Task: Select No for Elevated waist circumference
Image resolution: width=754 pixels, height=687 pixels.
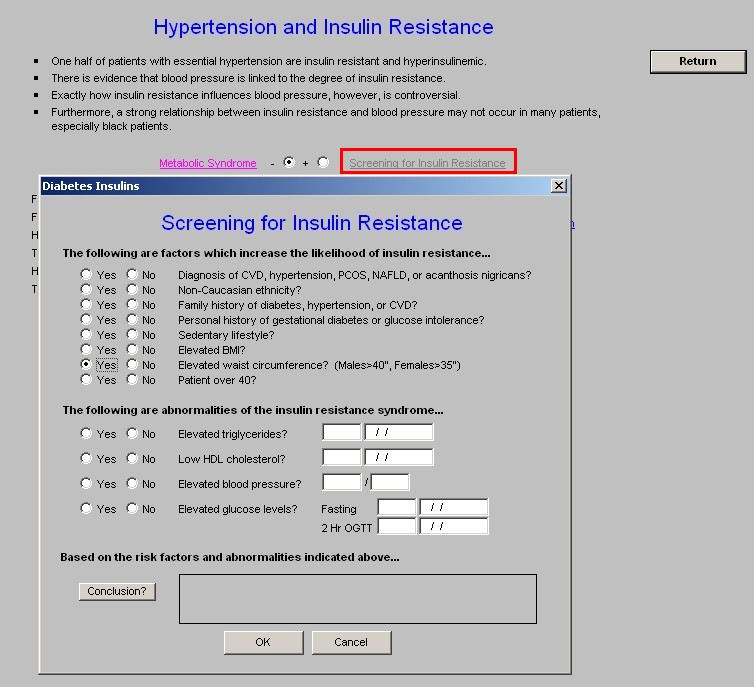Action: 132,364
